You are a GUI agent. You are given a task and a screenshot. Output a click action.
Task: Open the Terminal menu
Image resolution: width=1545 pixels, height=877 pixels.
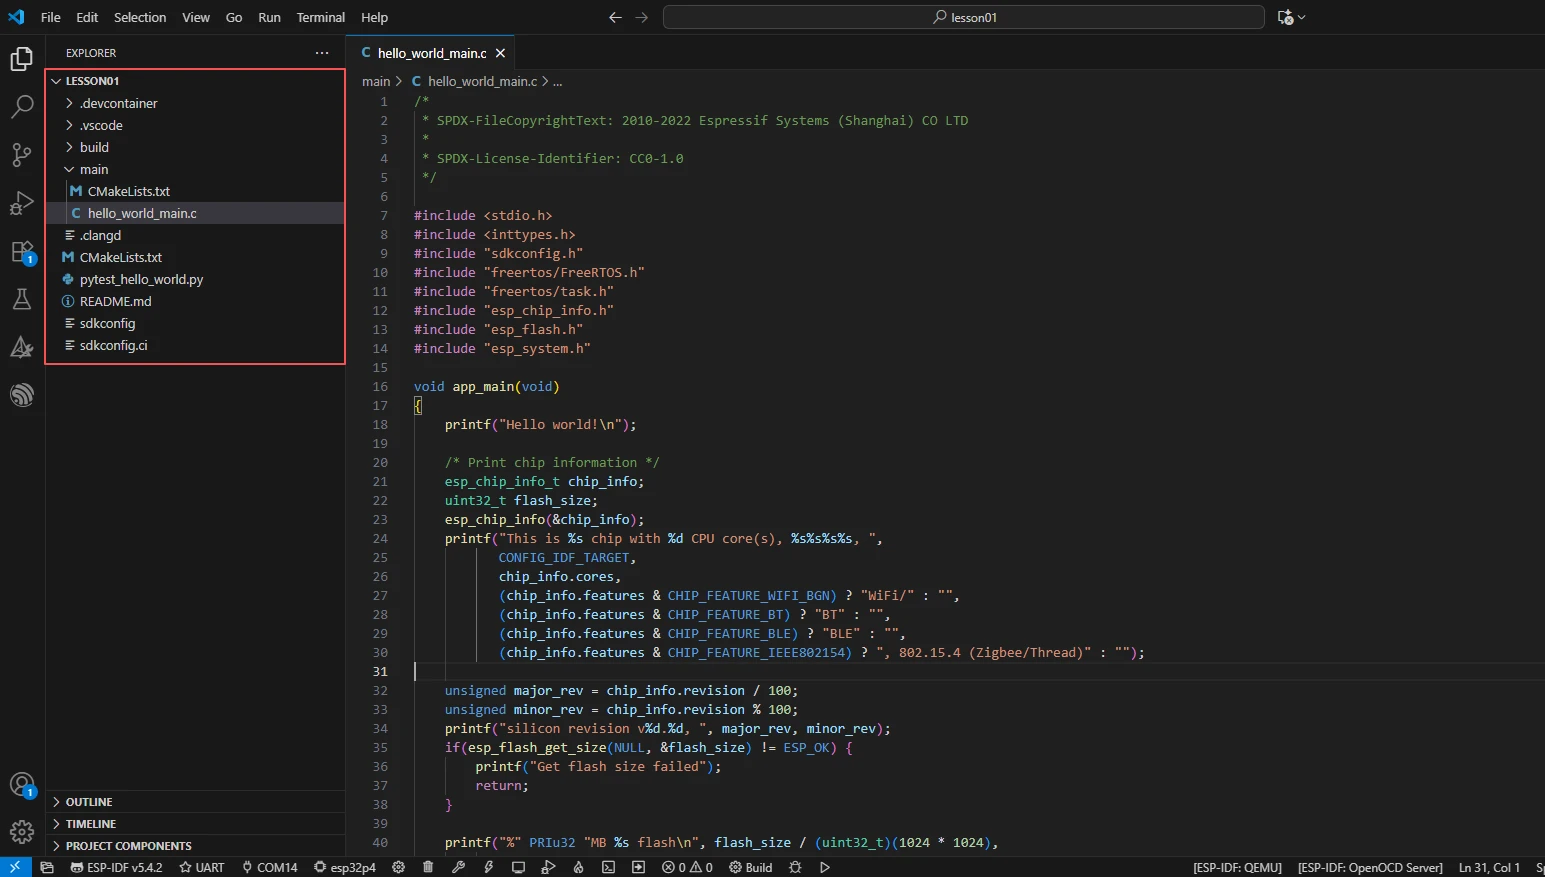click(x=320, y=17)
